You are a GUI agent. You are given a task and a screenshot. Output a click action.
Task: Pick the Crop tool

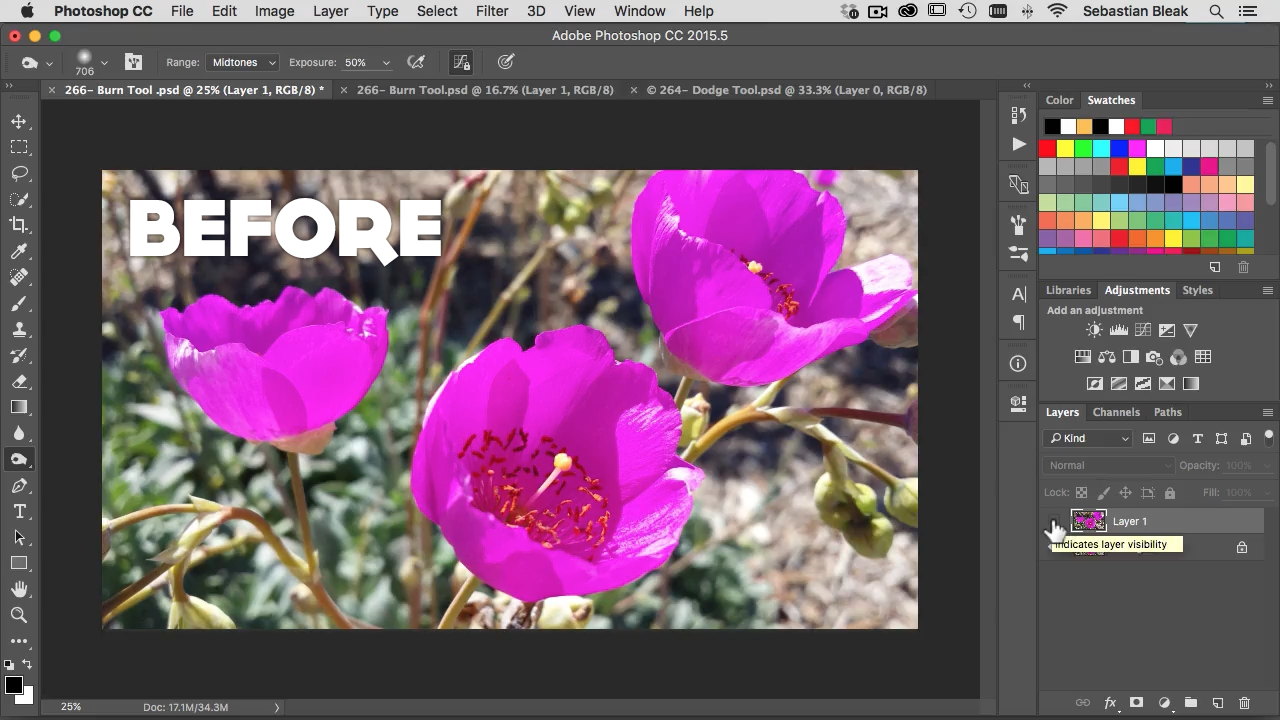pyautogui.click(x=19, y=225)
